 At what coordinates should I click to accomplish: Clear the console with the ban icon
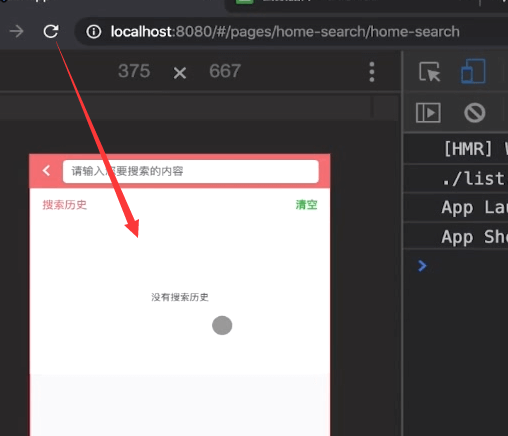click(475, 113)
